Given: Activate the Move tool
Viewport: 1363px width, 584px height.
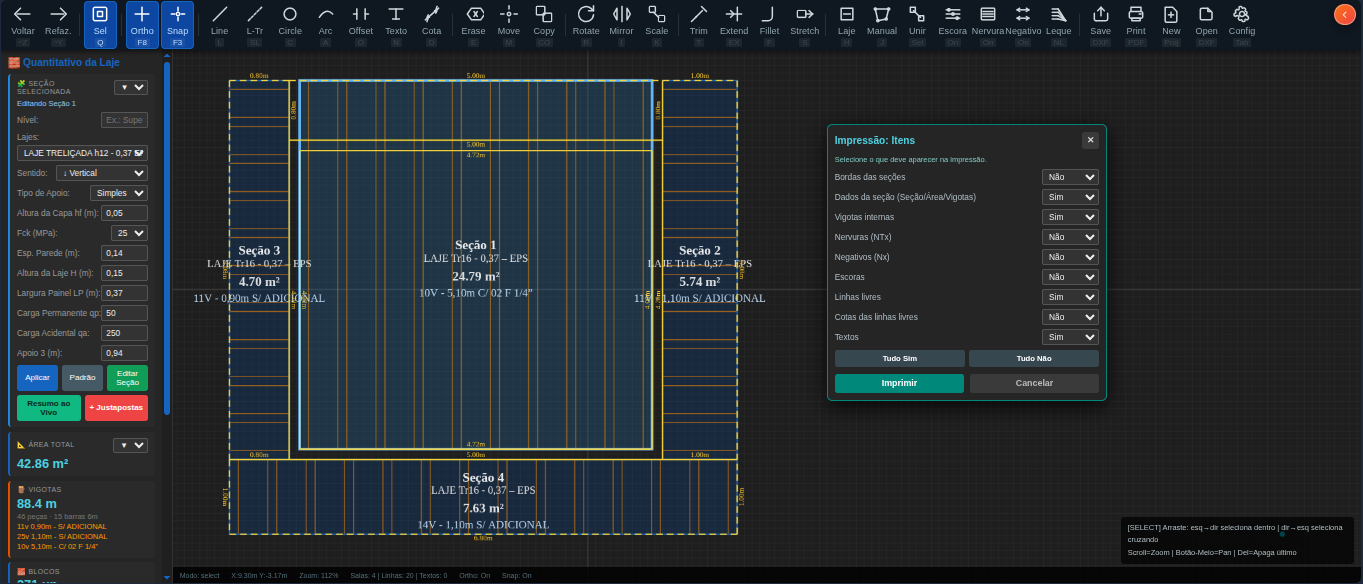Looking at the screenshot, I should (x=508, y=25).
